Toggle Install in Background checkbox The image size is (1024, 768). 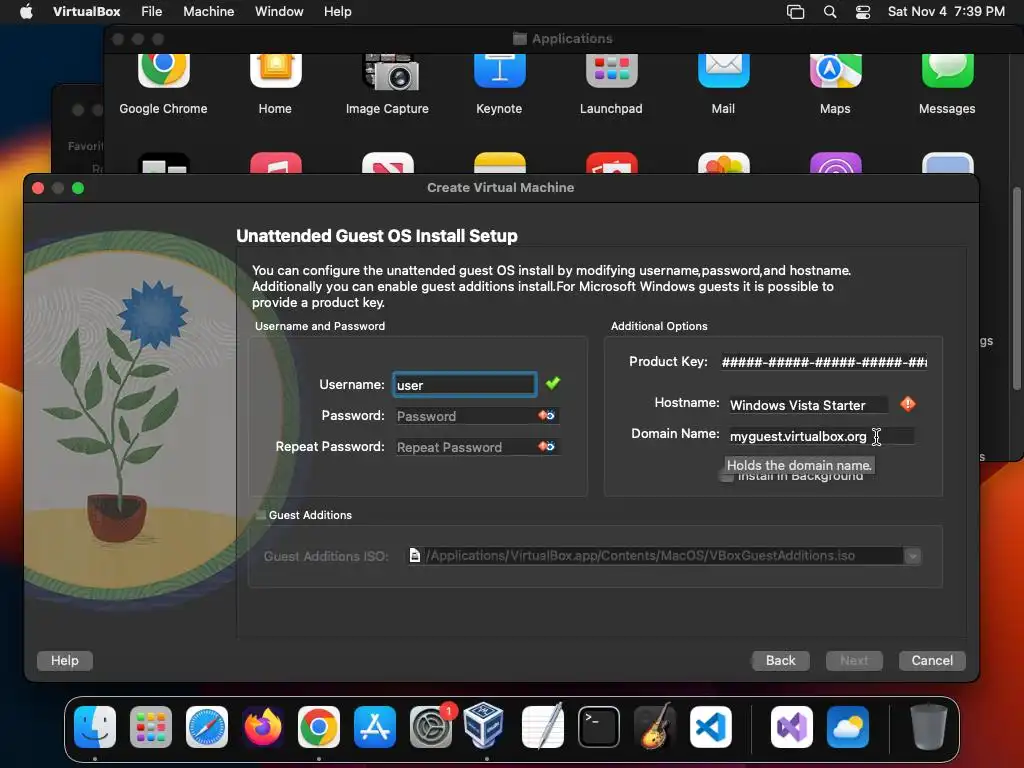pos(726,476)
